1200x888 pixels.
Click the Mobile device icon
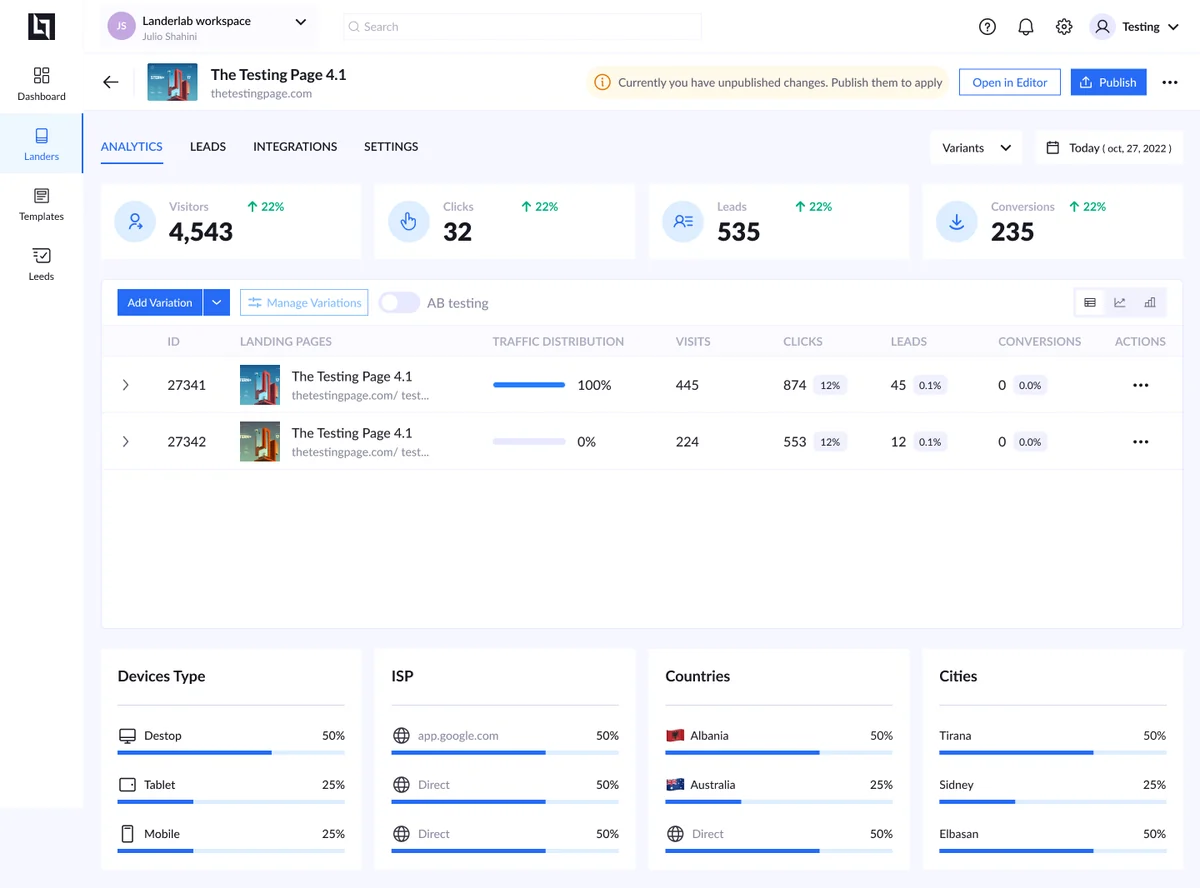(127, 834)
